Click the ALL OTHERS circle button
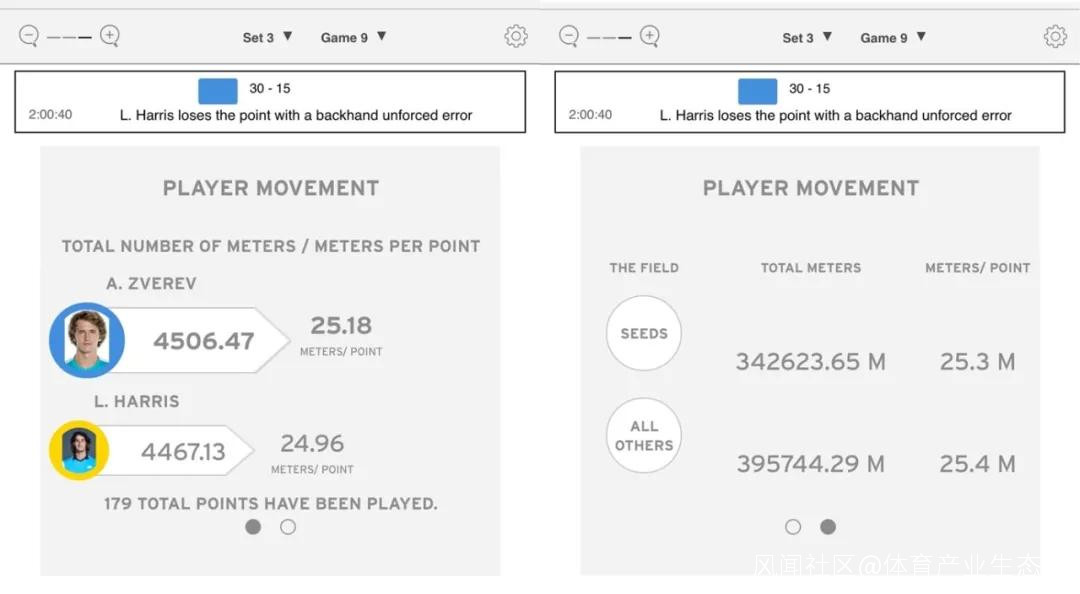This screenshot has height=594, width=1080. coord(644,436)
